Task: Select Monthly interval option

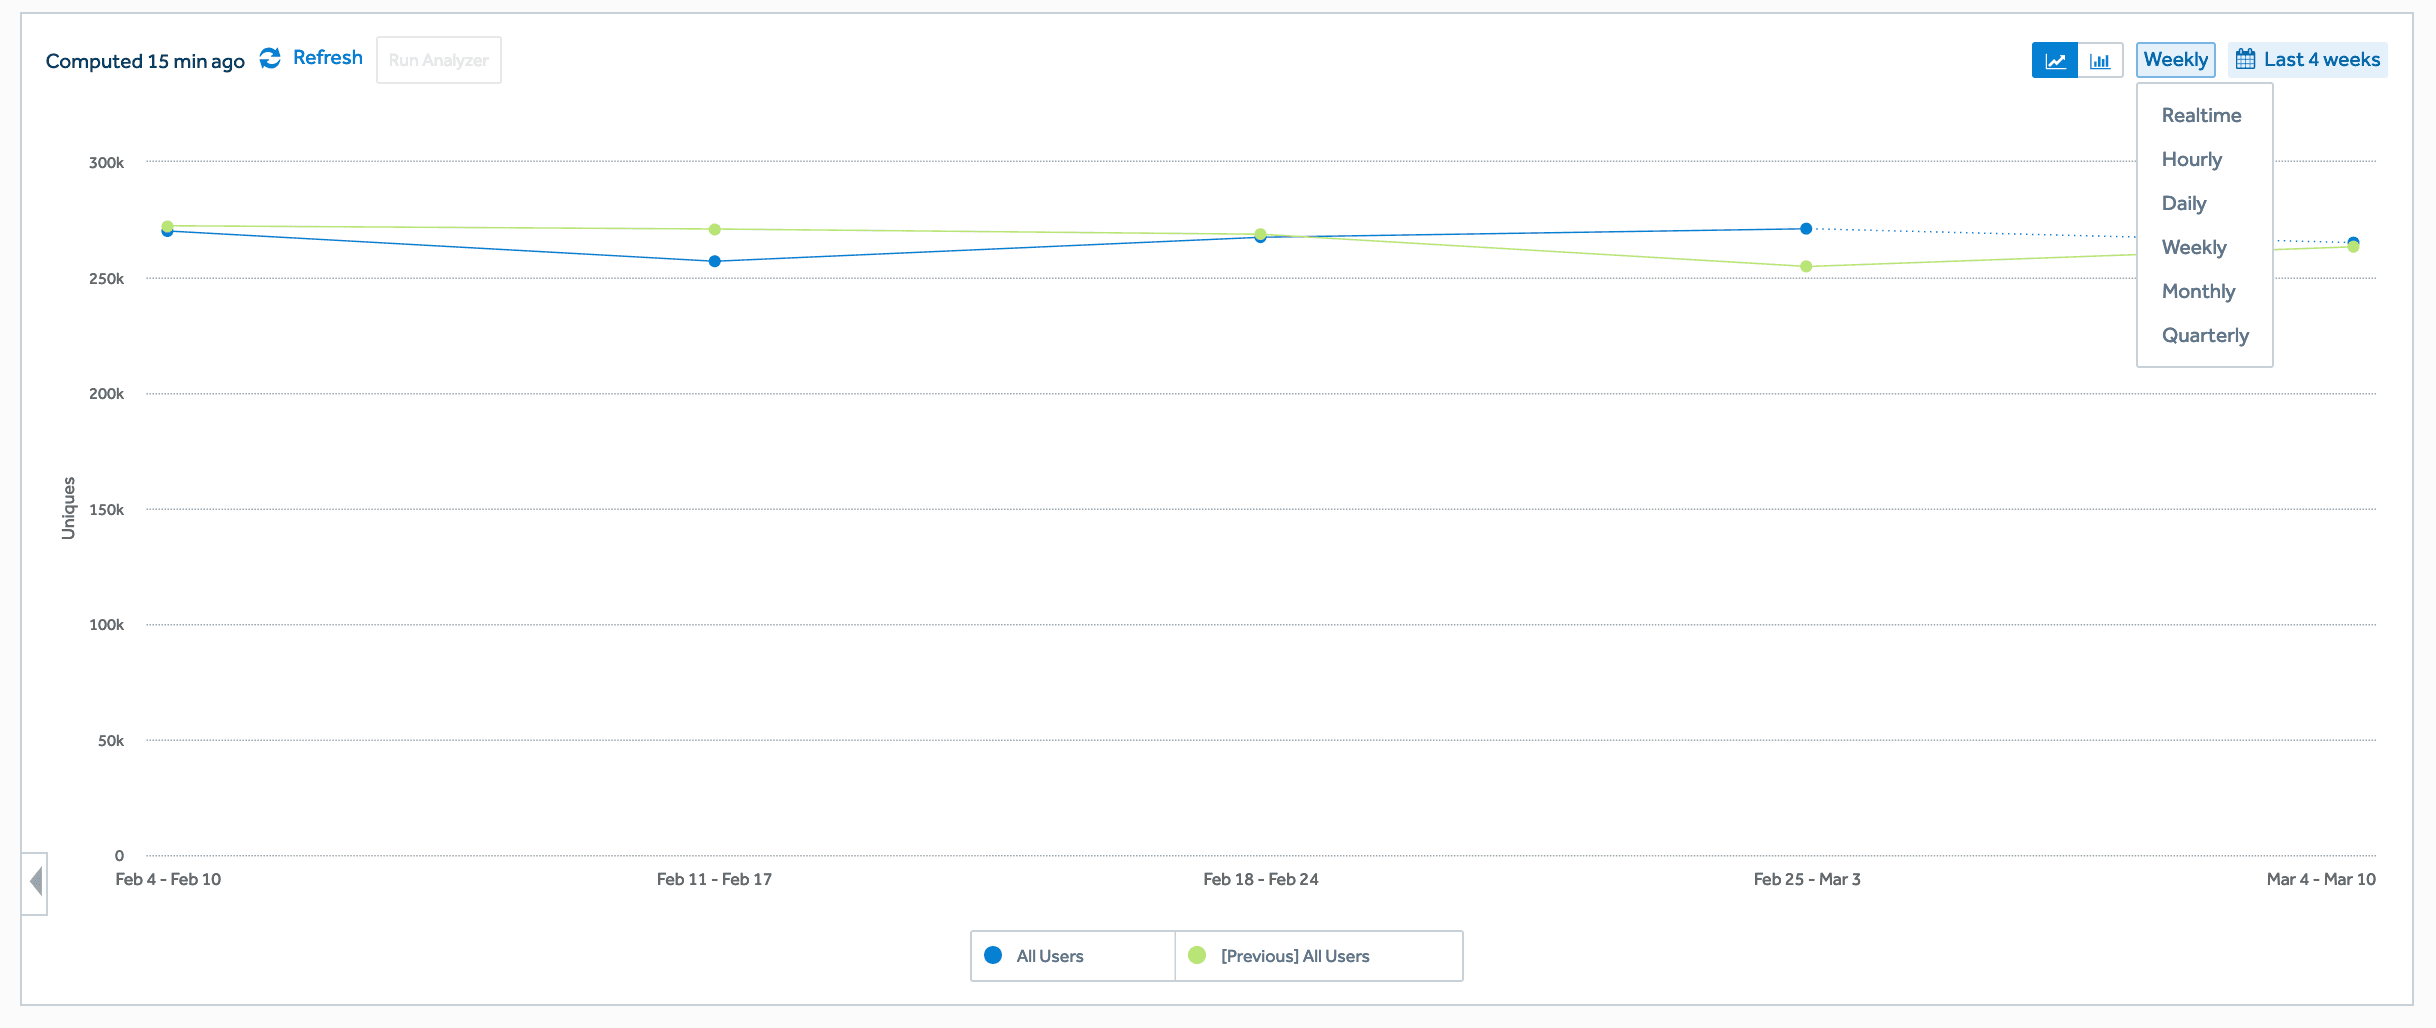Action: click(x=2198, y=292)
